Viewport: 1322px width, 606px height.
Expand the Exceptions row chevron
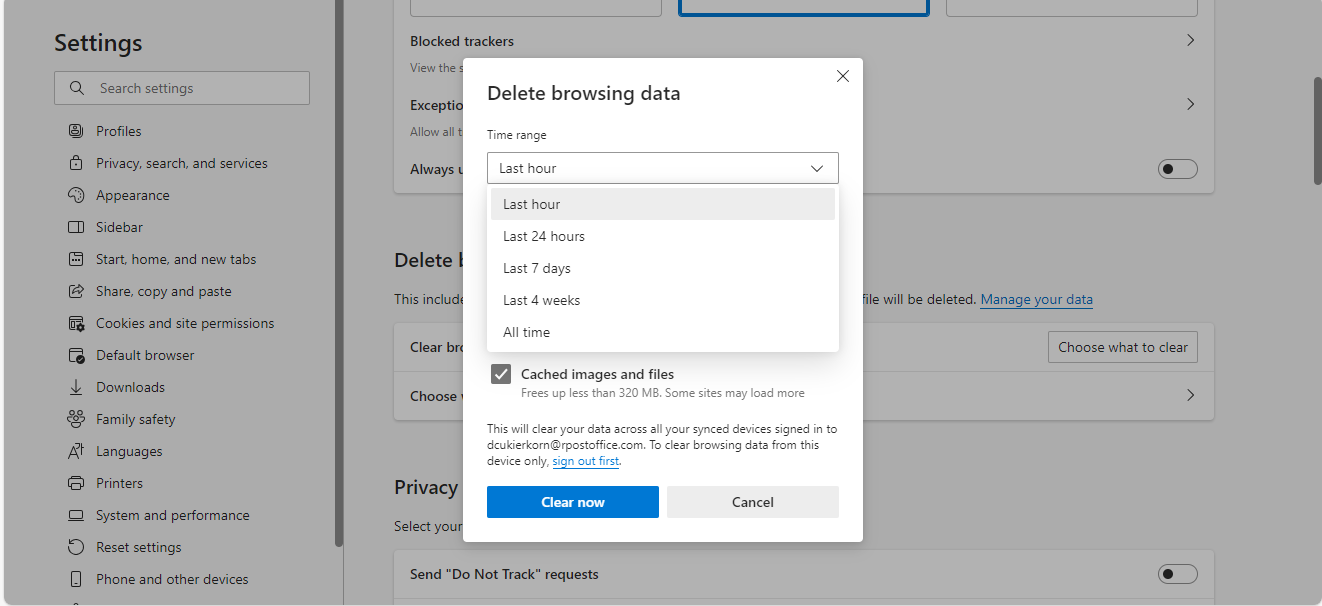tap(1190, 104)
